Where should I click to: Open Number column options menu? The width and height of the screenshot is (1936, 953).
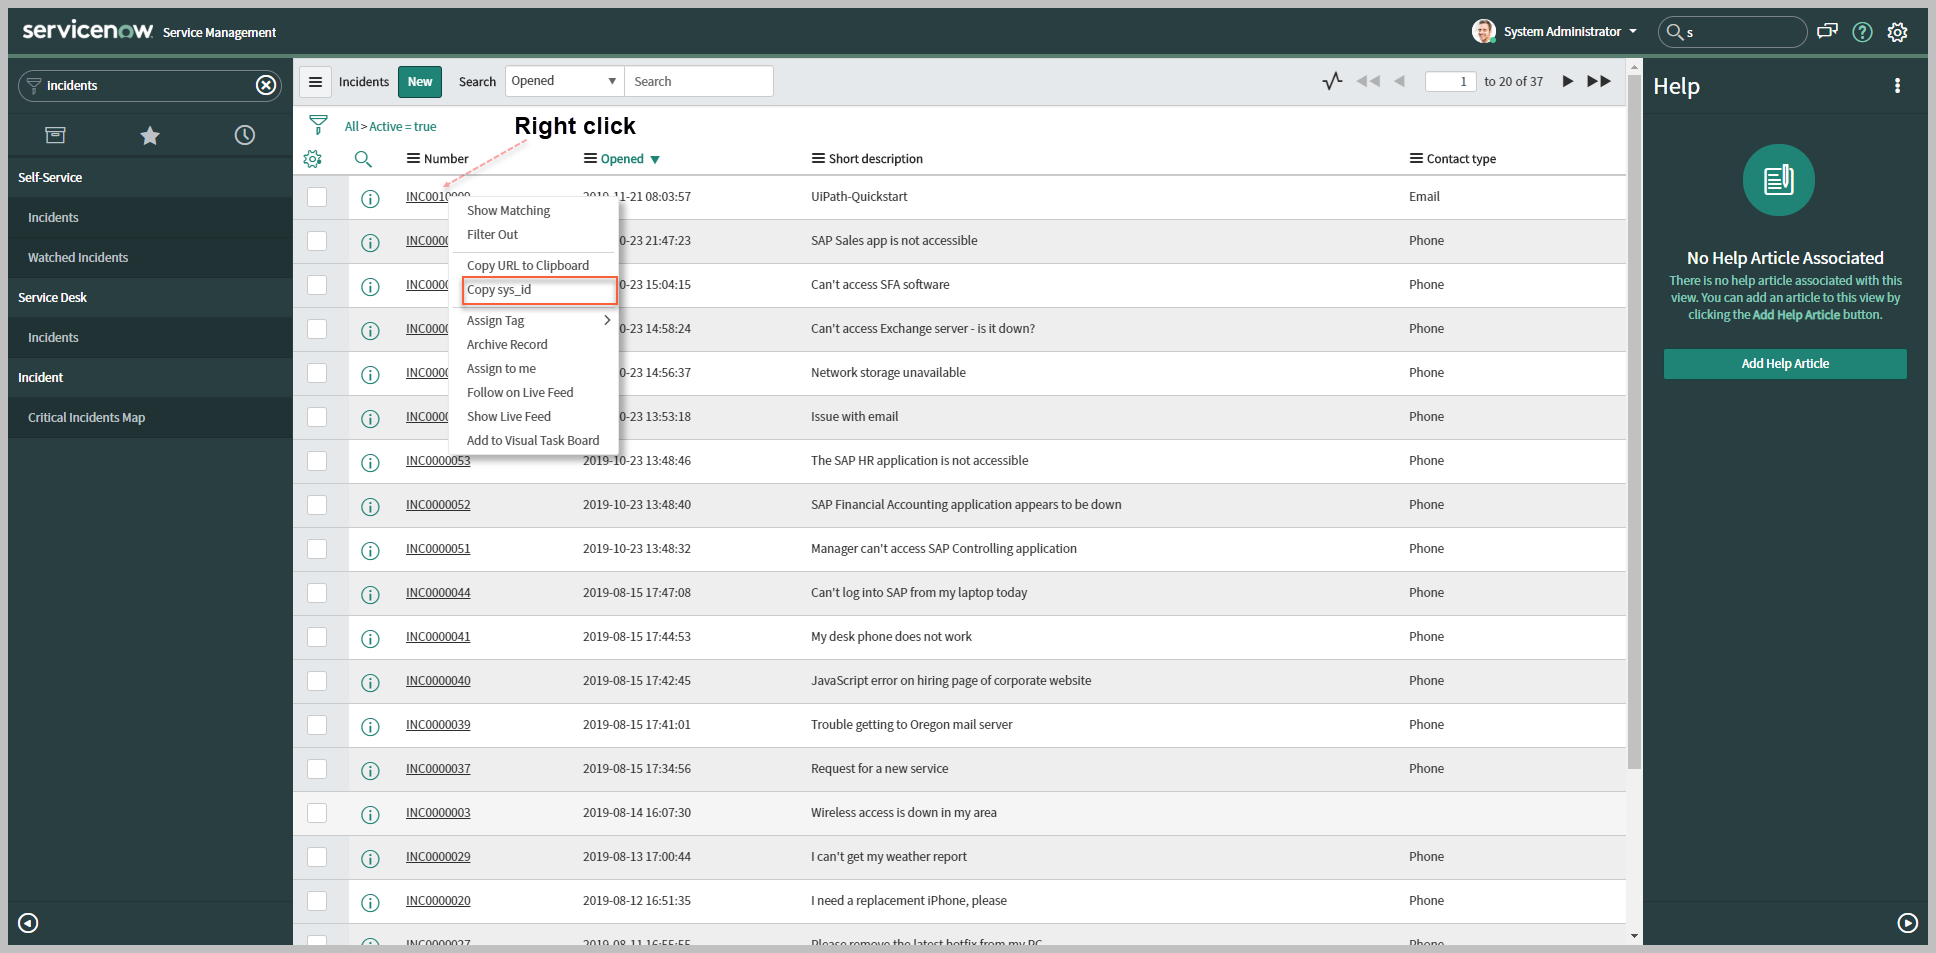[413, 159]
